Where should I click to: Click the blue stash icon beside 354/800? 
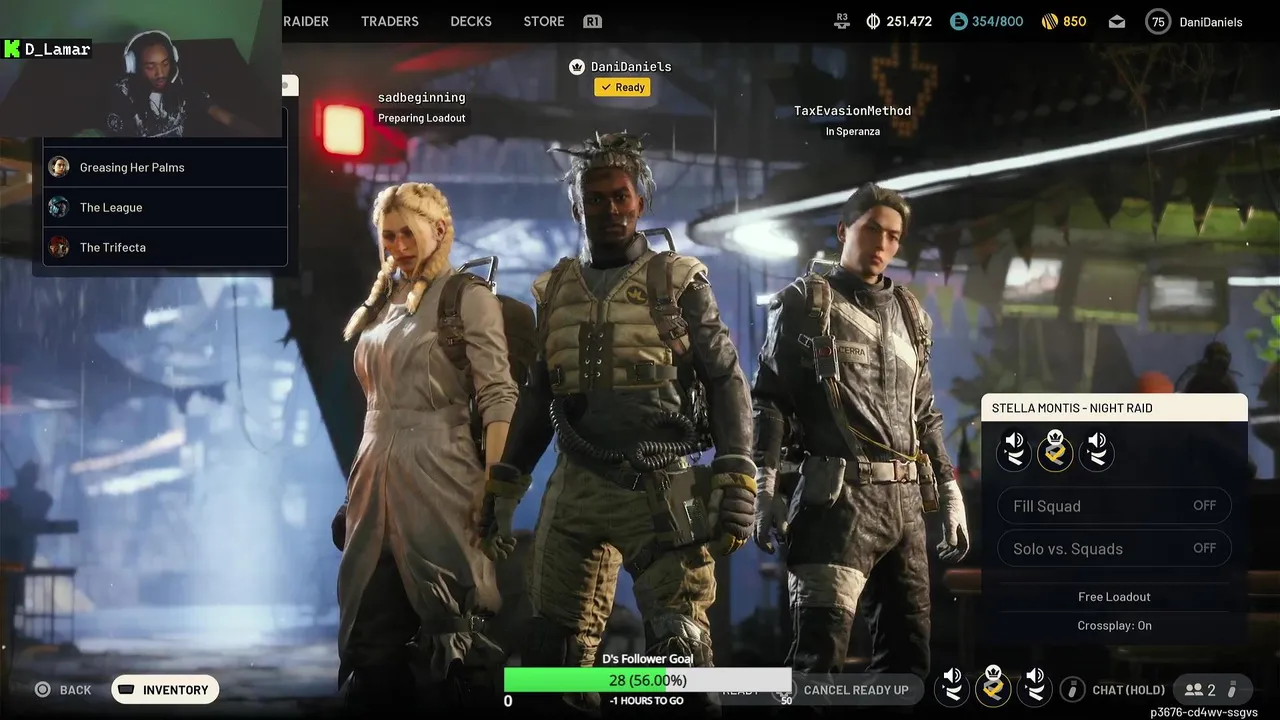958,21
